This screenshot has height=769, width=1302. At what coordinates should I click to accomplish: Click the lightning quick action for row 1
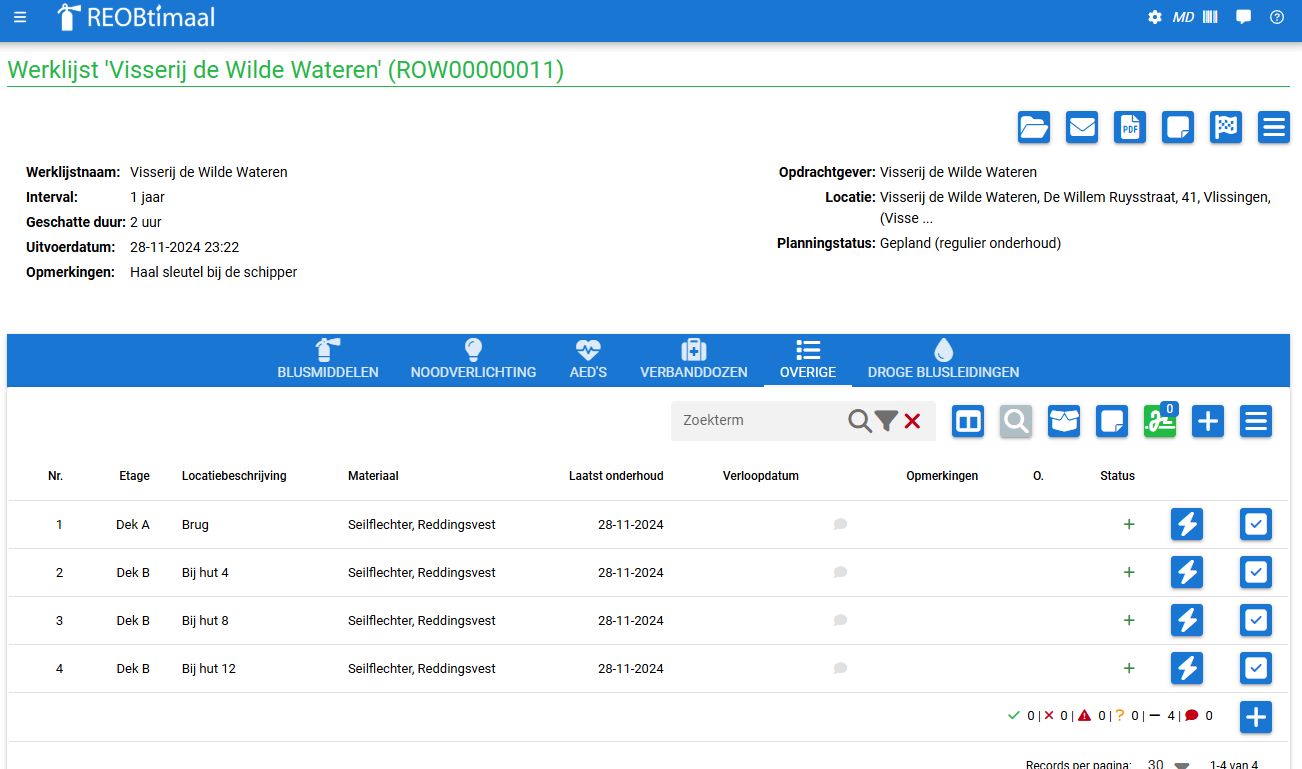[x=1187, y=524]
